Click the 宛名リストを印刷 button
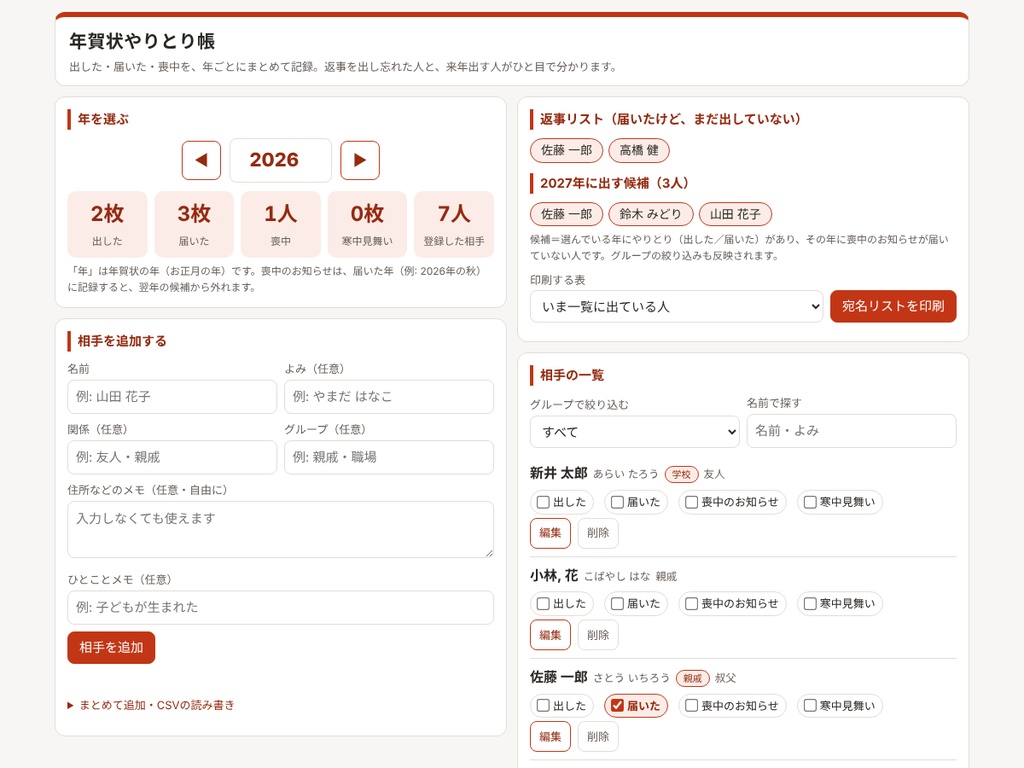This screenshot has height=768, width=1024. point(893,306)
